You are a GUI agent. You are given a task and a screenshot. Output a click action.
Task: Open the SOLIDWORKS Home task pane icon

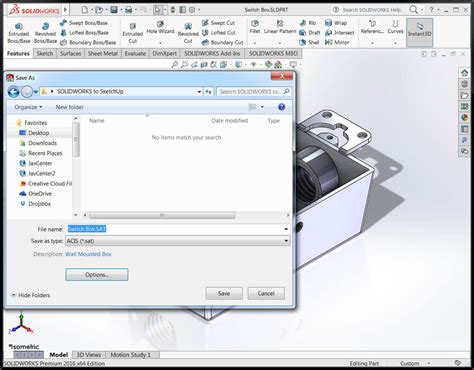pyautogui.click(x=464, y=73)
